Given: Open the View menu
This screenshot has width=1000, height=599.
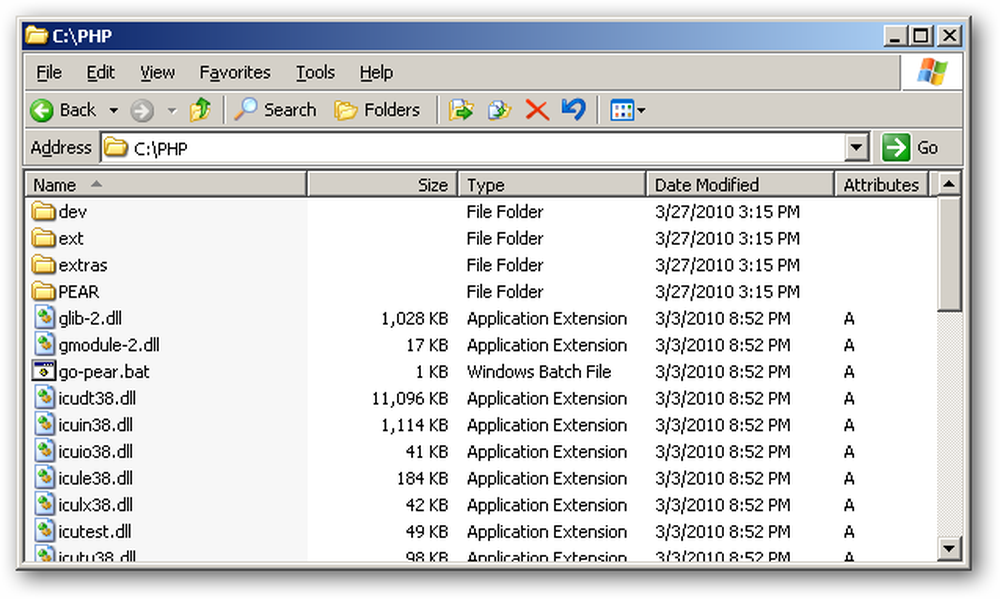Looking at the screenshot, I should click(x=158, y=73).
